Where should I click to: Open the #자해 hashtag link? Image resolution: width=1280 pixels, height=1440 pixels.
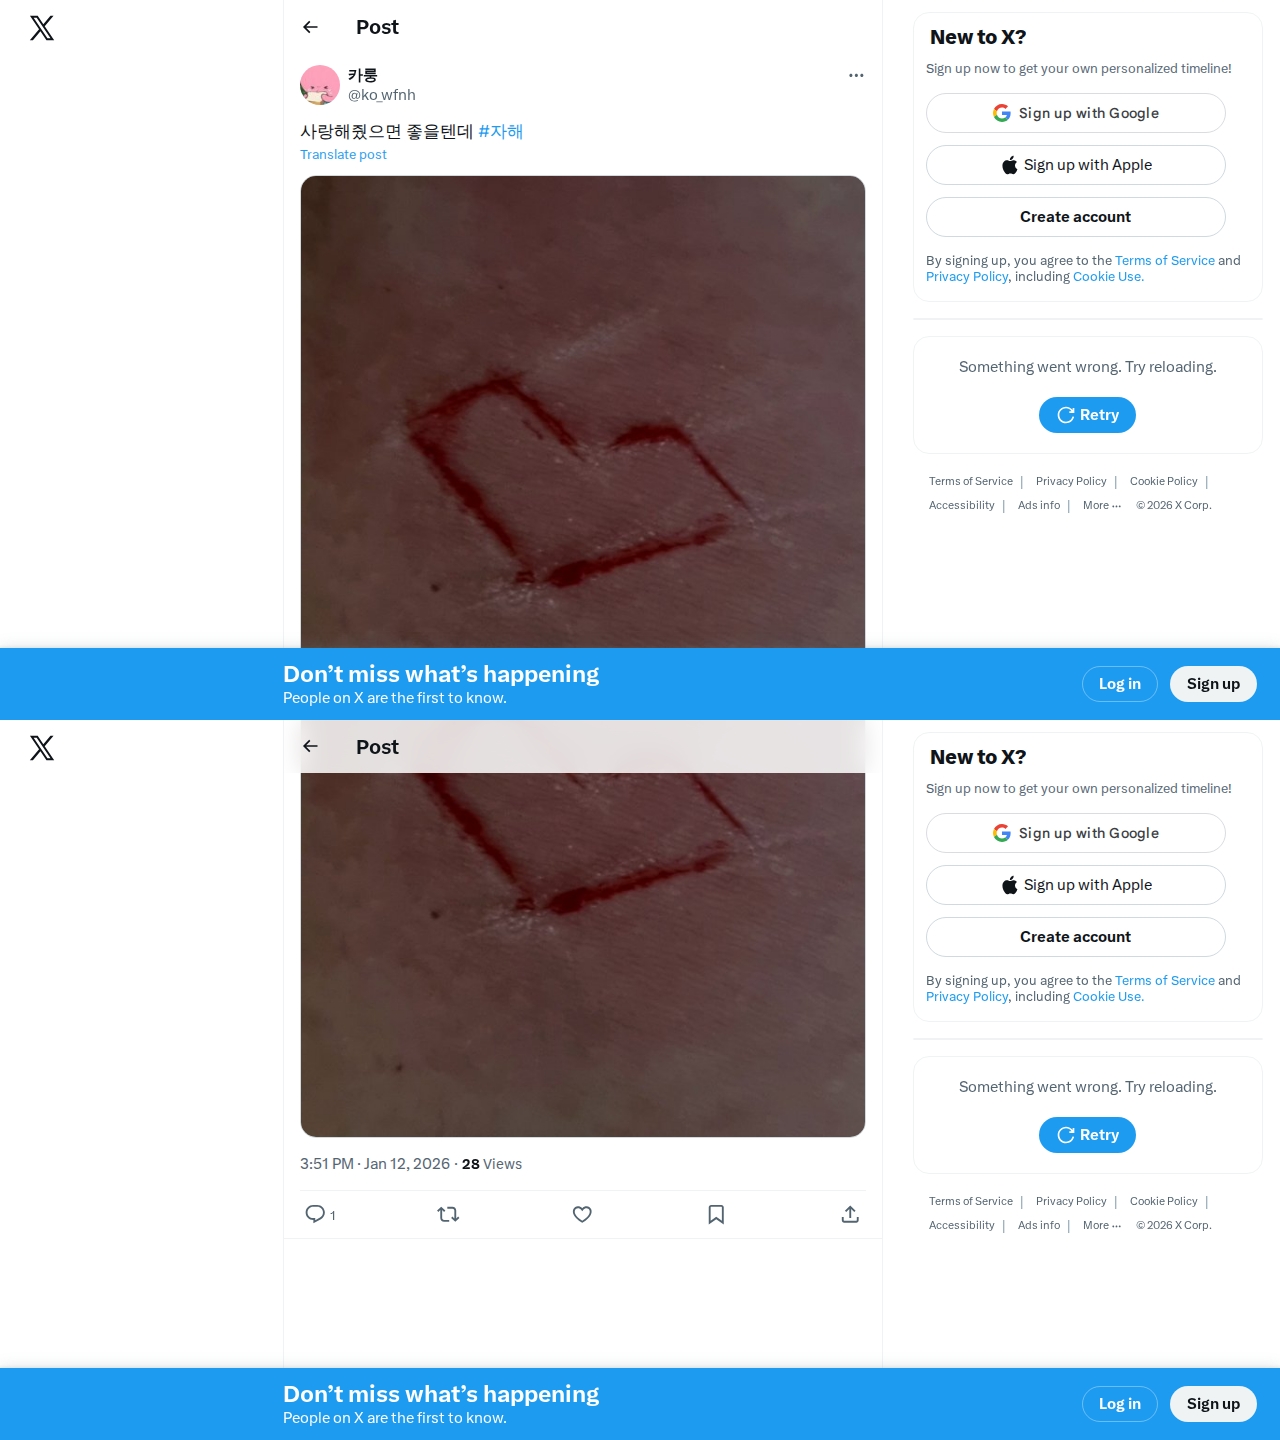(x=501, y=131)
